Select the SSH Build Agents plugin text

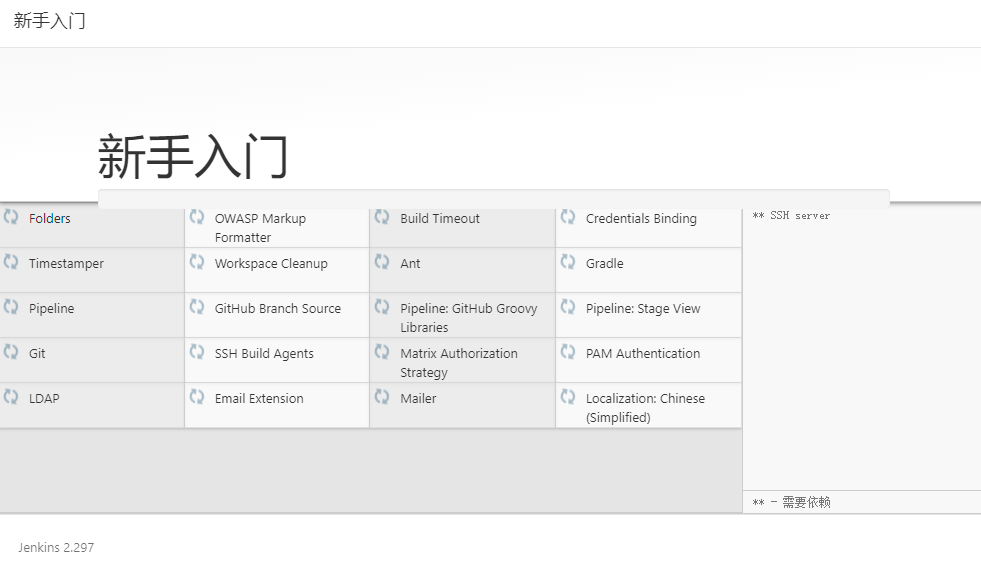coord(264,353)
